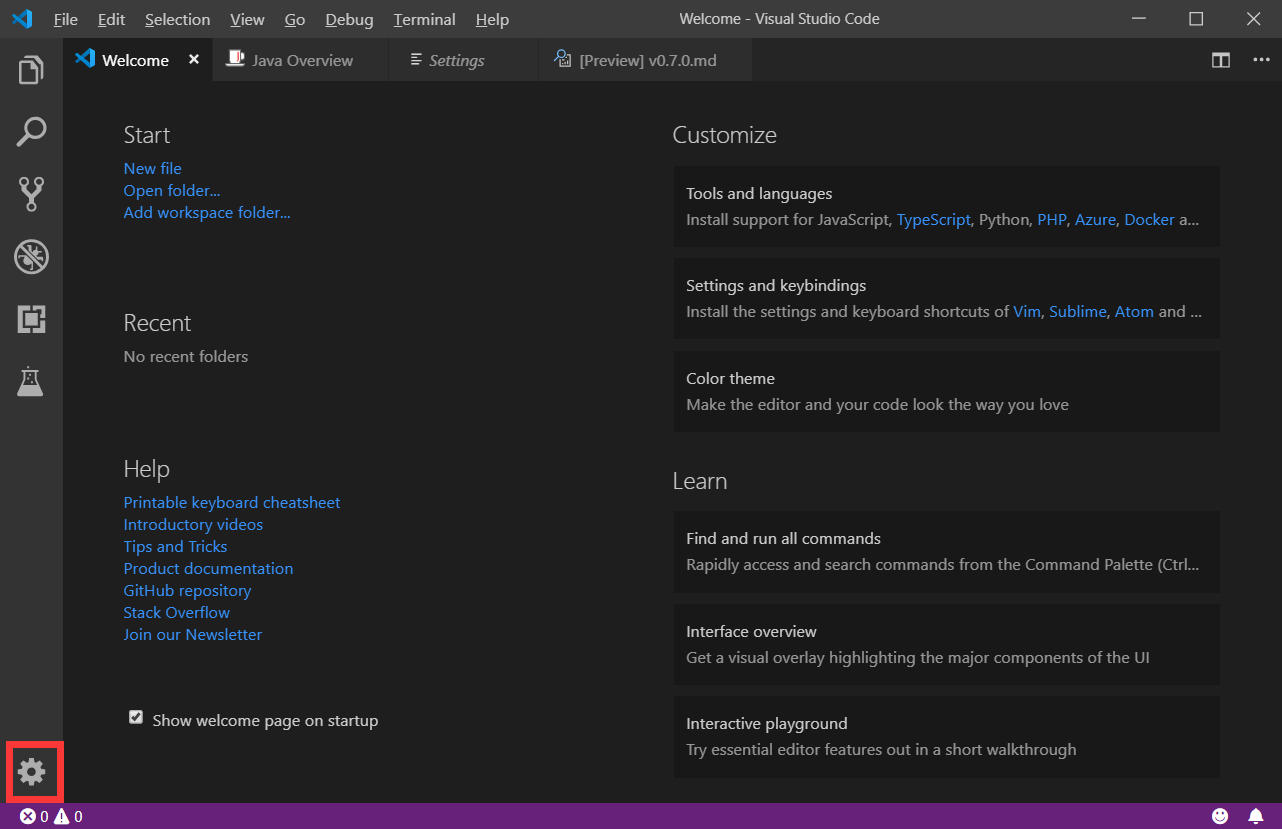Close the Welcome tab with its X
This screenshot has height=829, width=1282.
(193, 59)
